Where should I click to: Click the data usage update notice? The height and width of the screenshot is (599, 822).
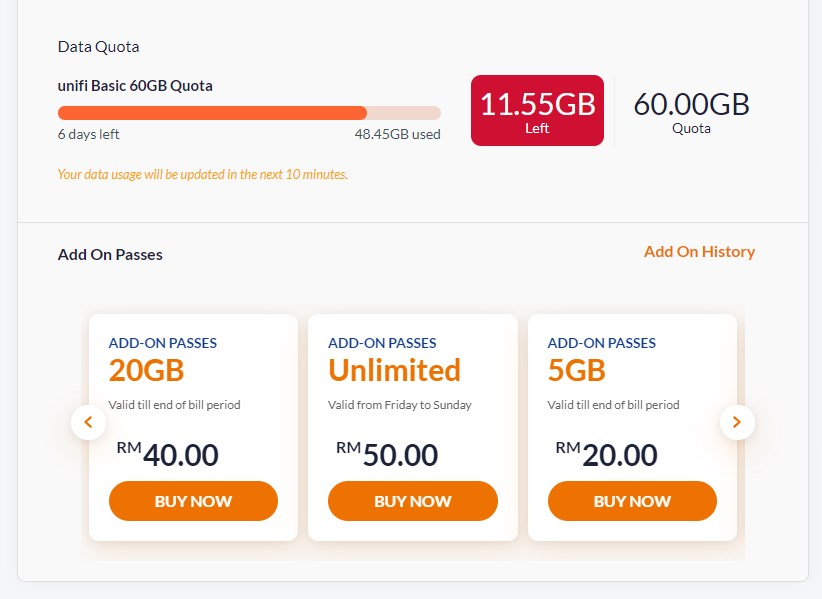pyautogui.click(x=203, y=174)
